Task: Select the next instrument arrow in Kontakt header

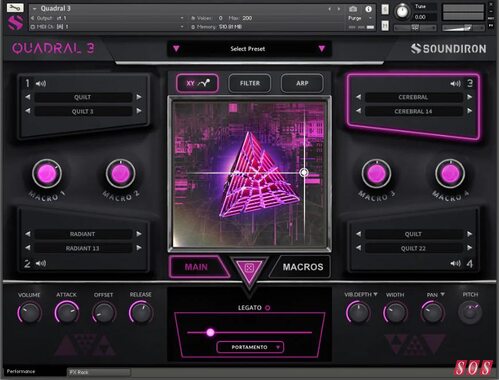Action: coord(339,9)
